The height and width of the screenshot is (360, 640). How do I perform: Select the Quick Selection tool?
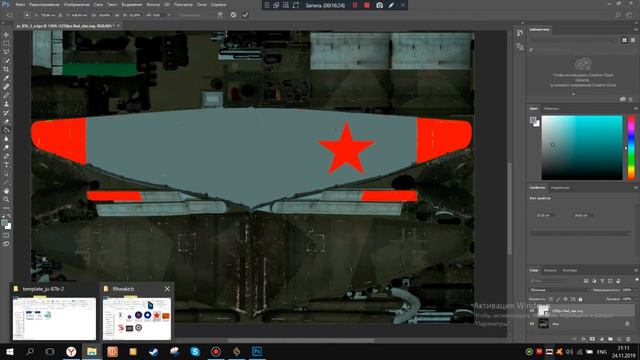tap(6, 60)
